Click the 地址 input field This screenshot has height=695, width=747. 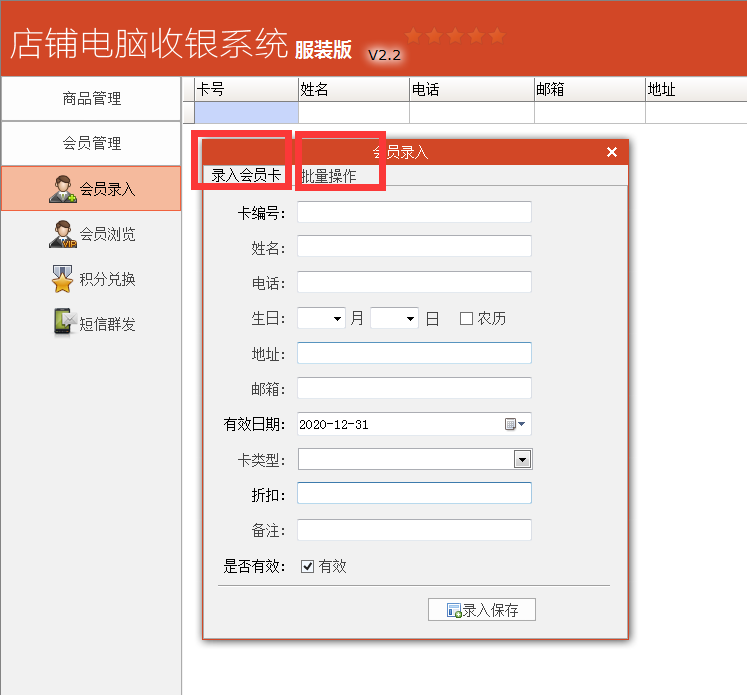coord(414,353)
